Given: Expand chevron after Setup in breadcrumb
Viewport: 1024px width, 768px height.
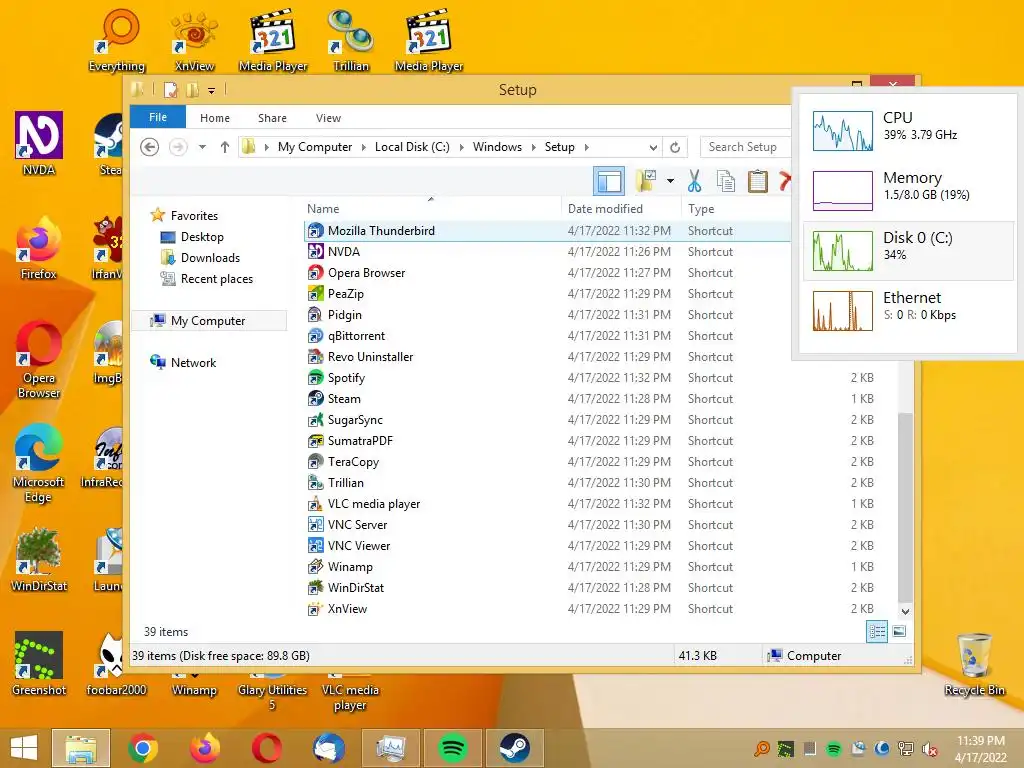Looking at the screenshot, I should click(586, 147).
